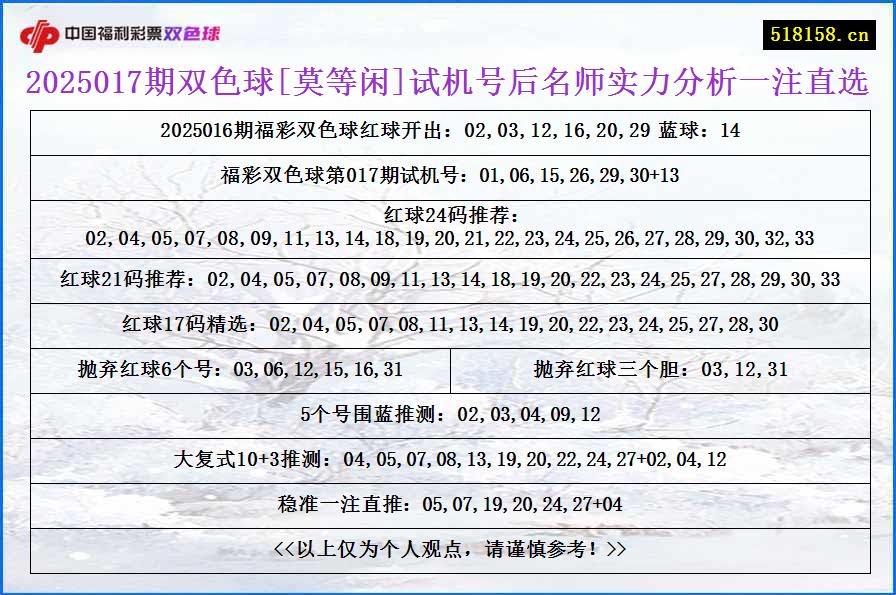Screen dimensions: 896x595
Task: Collapse the 大复式10+3推测 section
Action: 448,460
